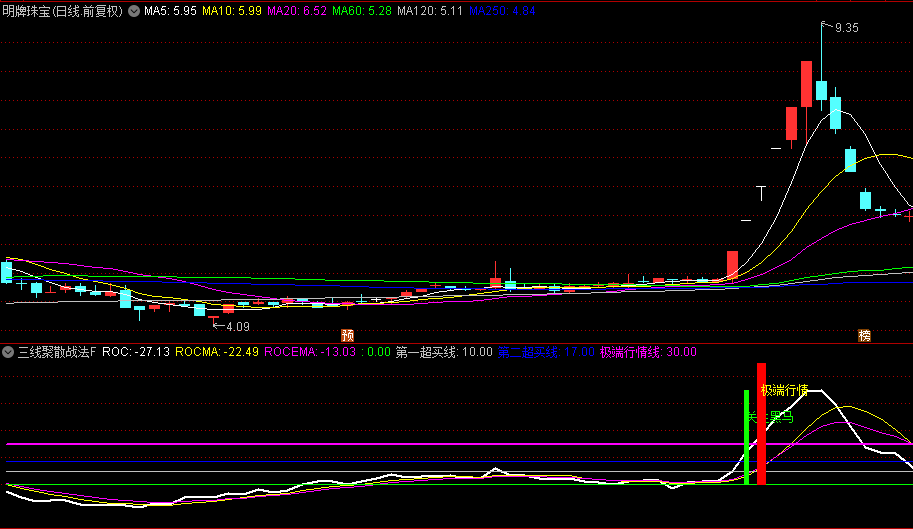Select the MA10: 5.99 label
The height and width of the screenshot is (529, 913).
232,11
